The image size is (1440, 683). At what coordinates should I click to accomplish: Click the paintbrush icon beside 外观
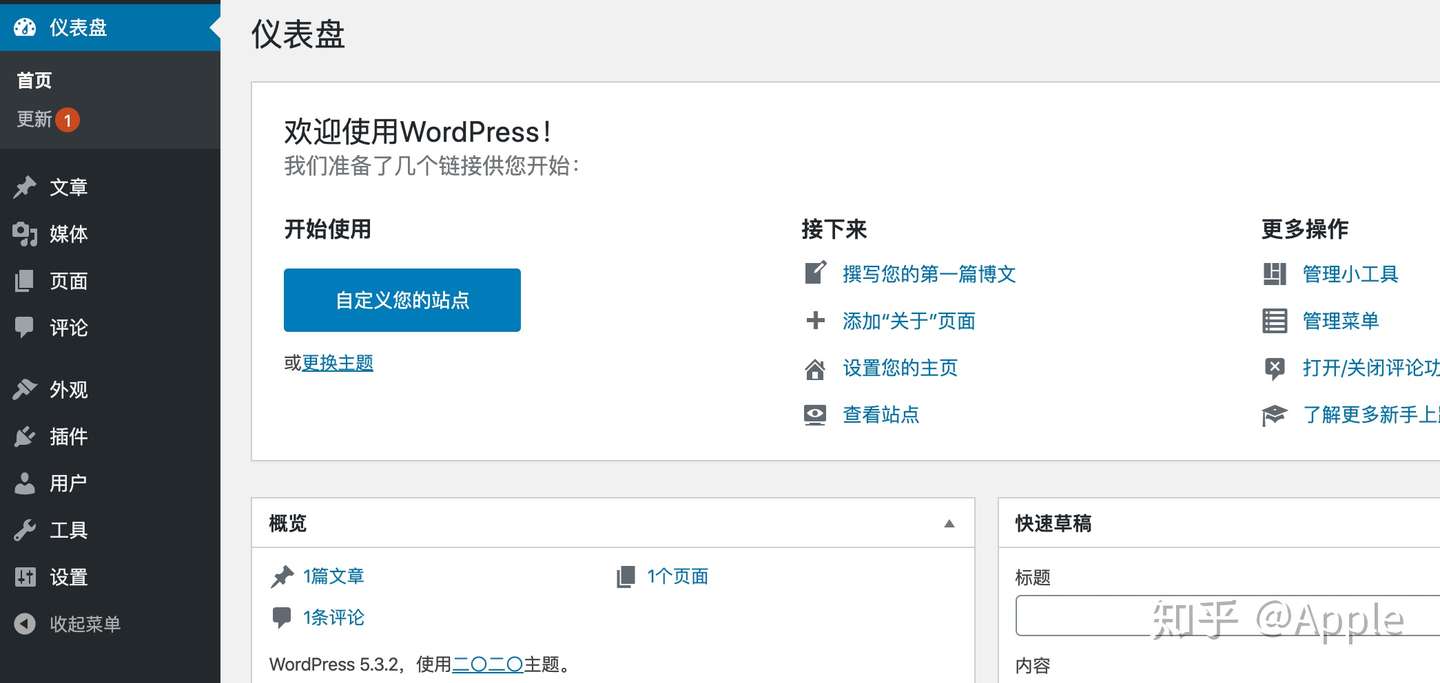[25, 390]
